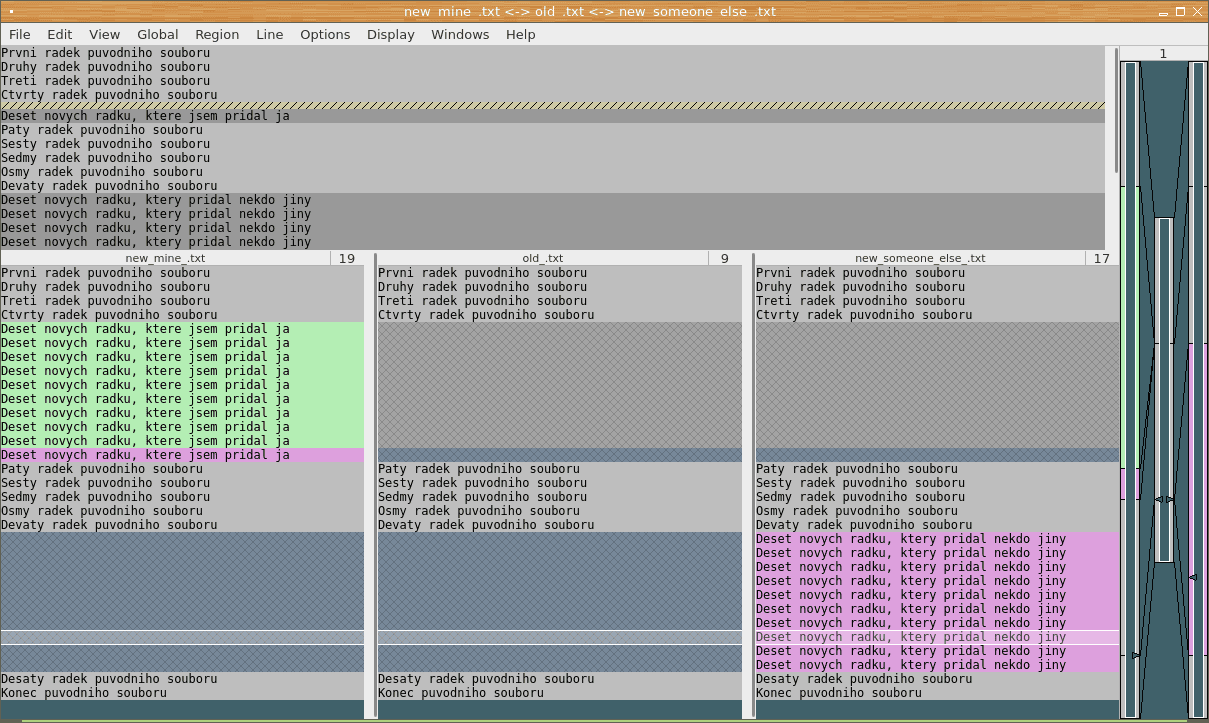Open the Options menu

click(325, 34)
